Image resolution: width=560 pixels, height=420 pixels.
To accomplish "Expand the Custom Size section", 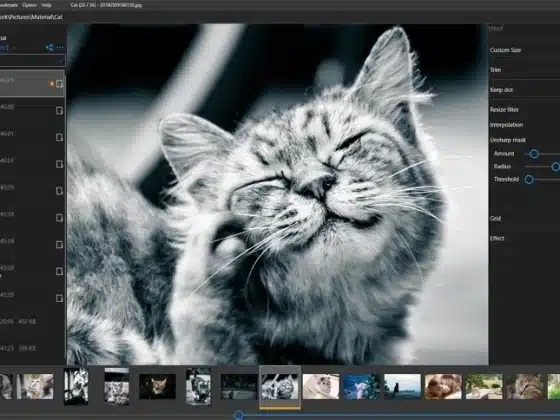I will pos(505,50).
